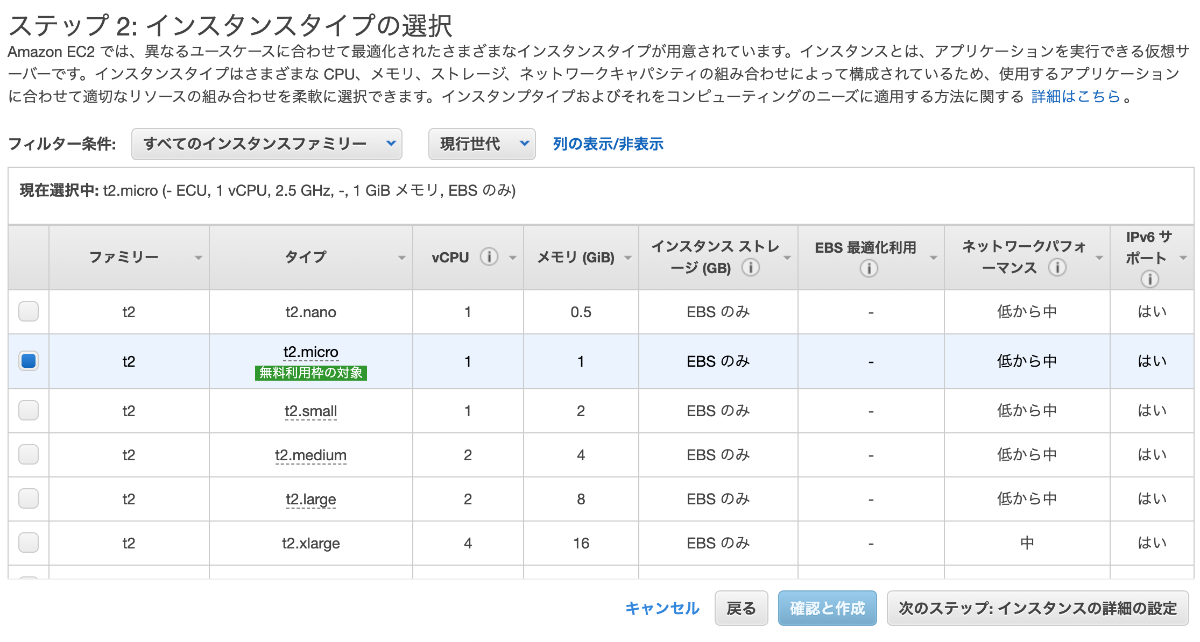Click sort arrow on メモリ (GiB) column
The height and width of the screenshot is (642, 1200).
point(628,259)
